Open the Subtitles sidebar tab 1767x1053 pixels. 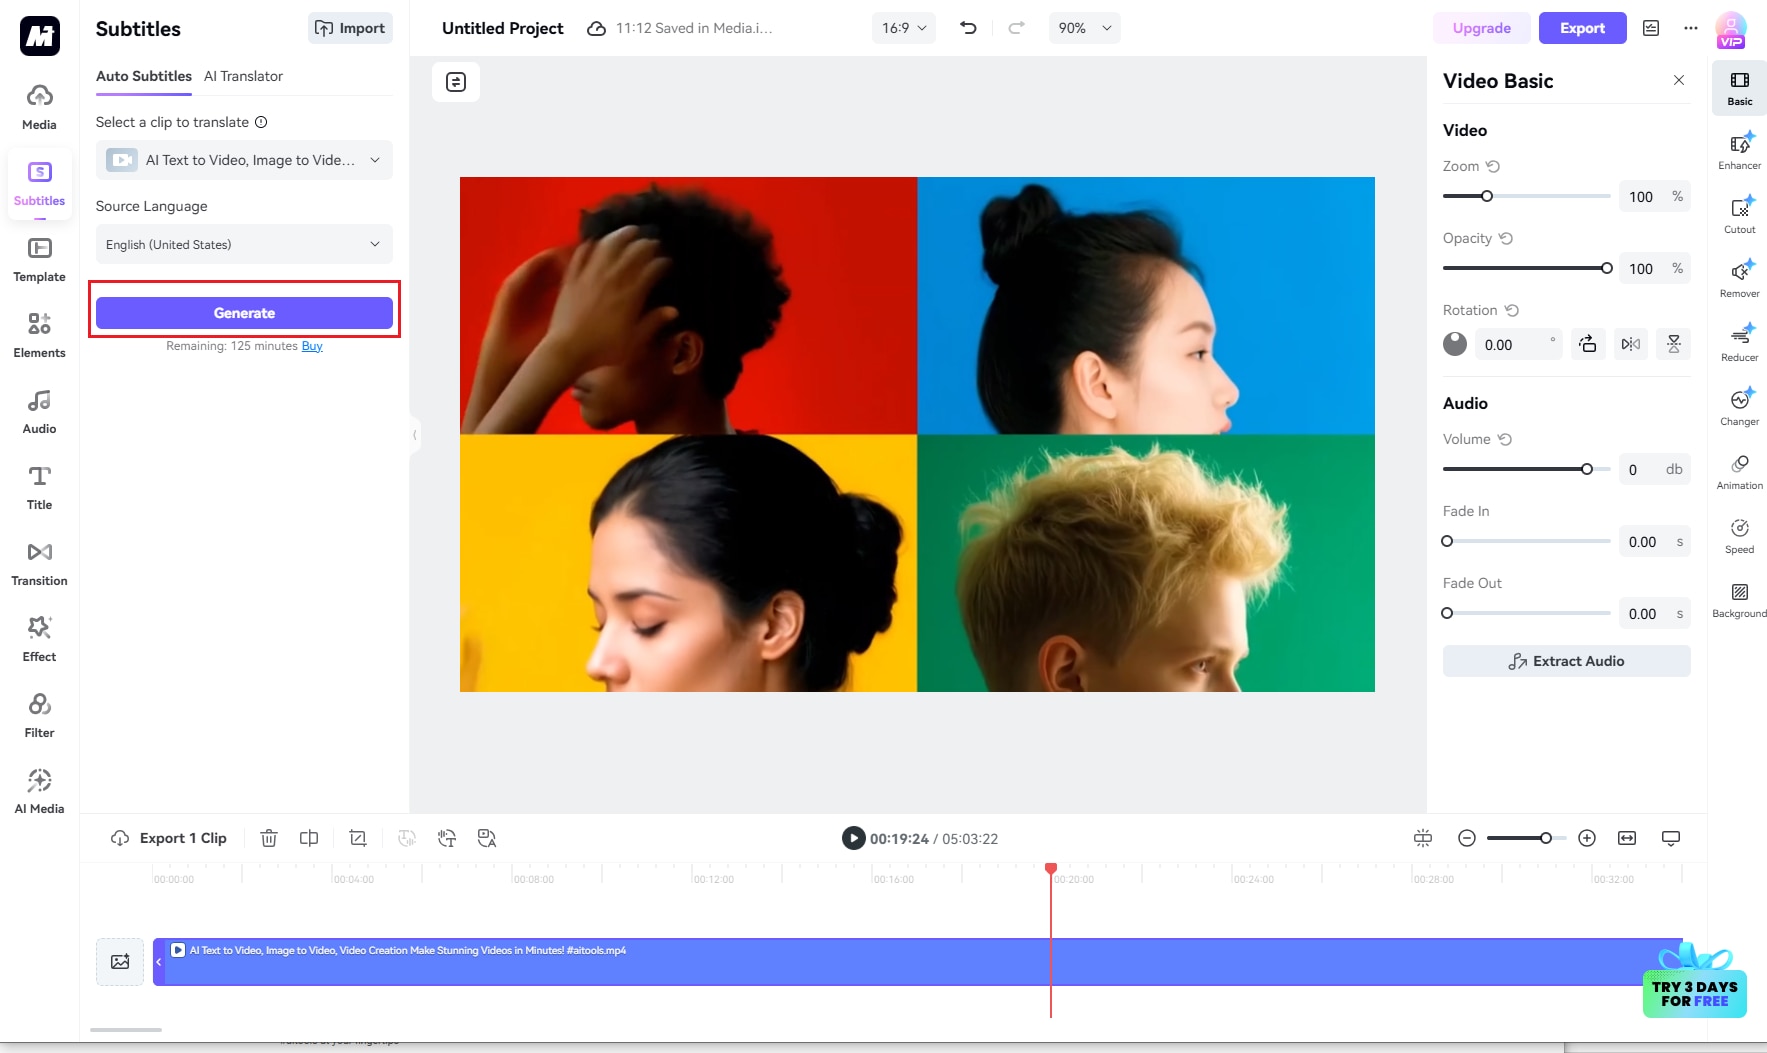point(39,183)
